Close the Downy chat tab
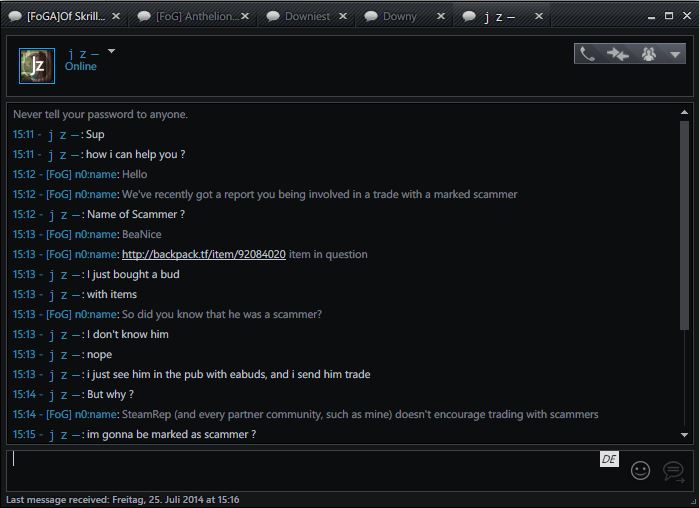 [x=440, y=16]
